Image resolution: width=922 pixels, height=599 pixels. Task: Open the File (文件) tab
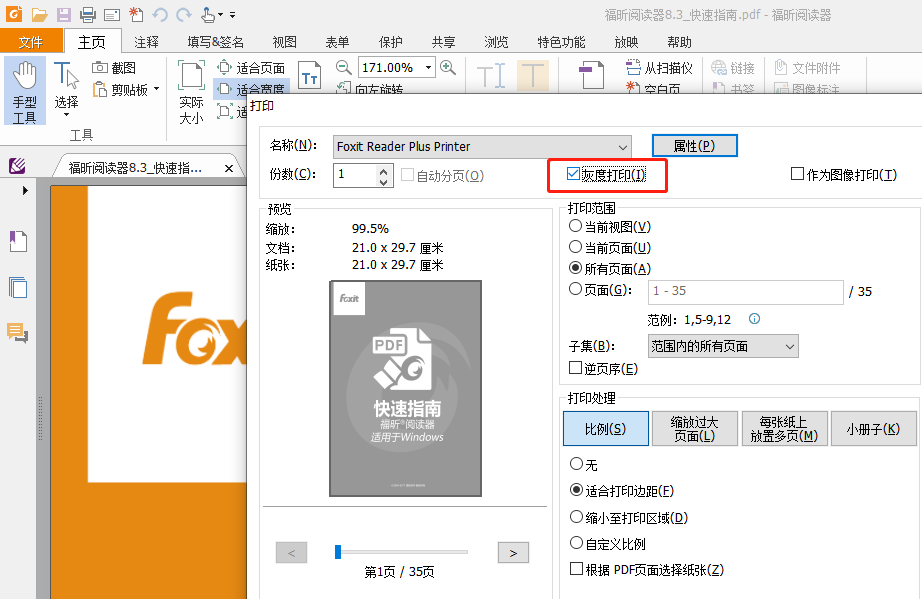[x=31, y=42]
